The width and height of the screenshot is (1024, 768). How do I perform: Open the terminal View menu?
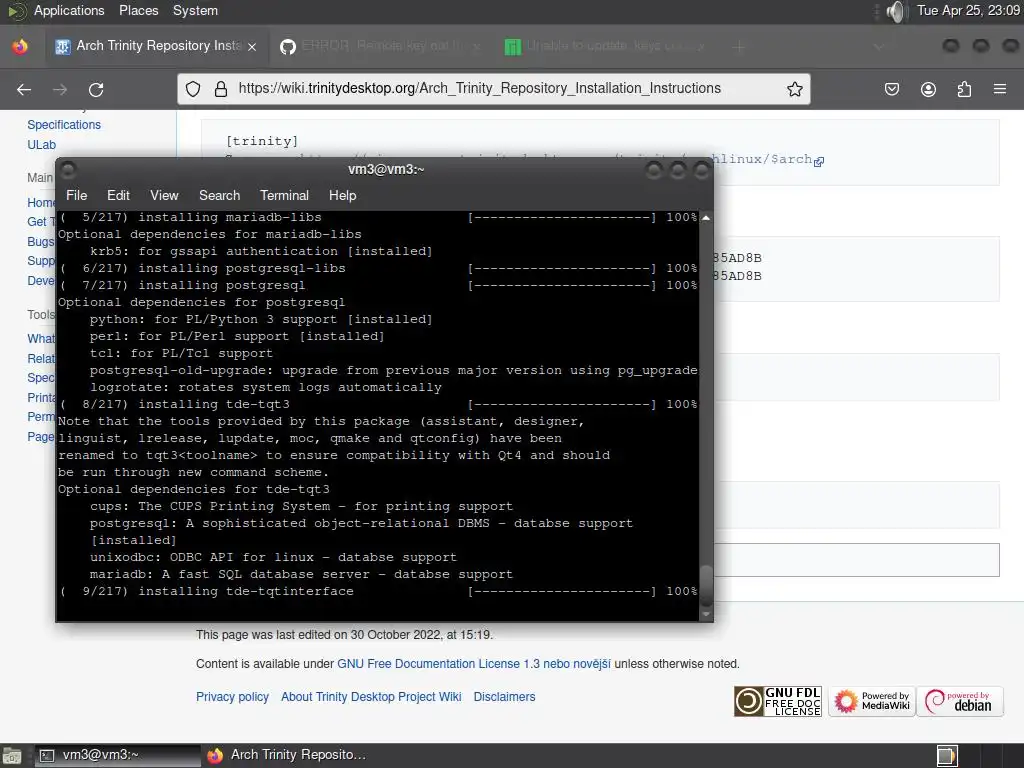164,195
